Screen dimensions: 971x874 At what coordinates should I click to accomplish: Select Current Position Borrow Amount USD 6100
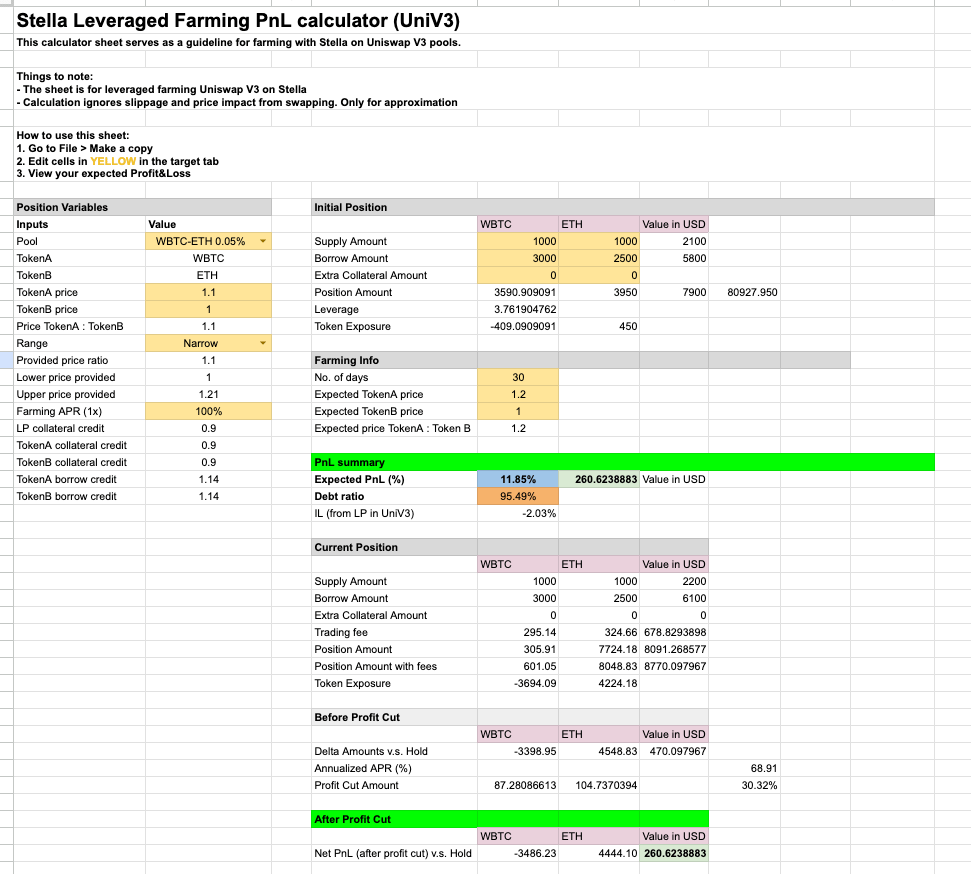[x=674, y=598]
